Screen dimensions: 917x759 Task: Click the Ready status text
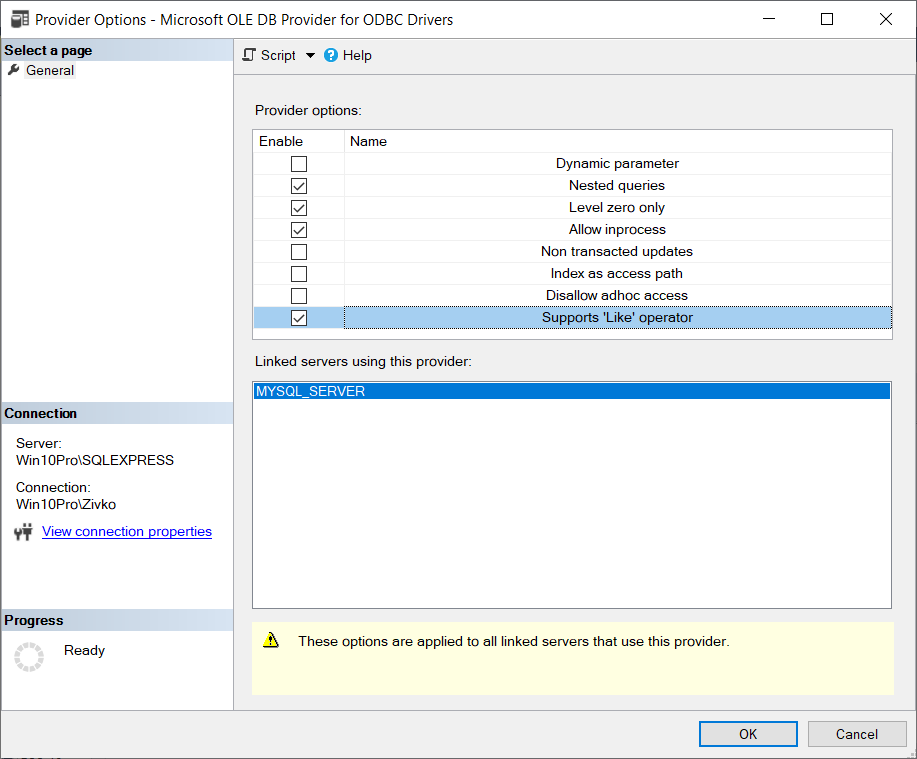tap(84, 650)
